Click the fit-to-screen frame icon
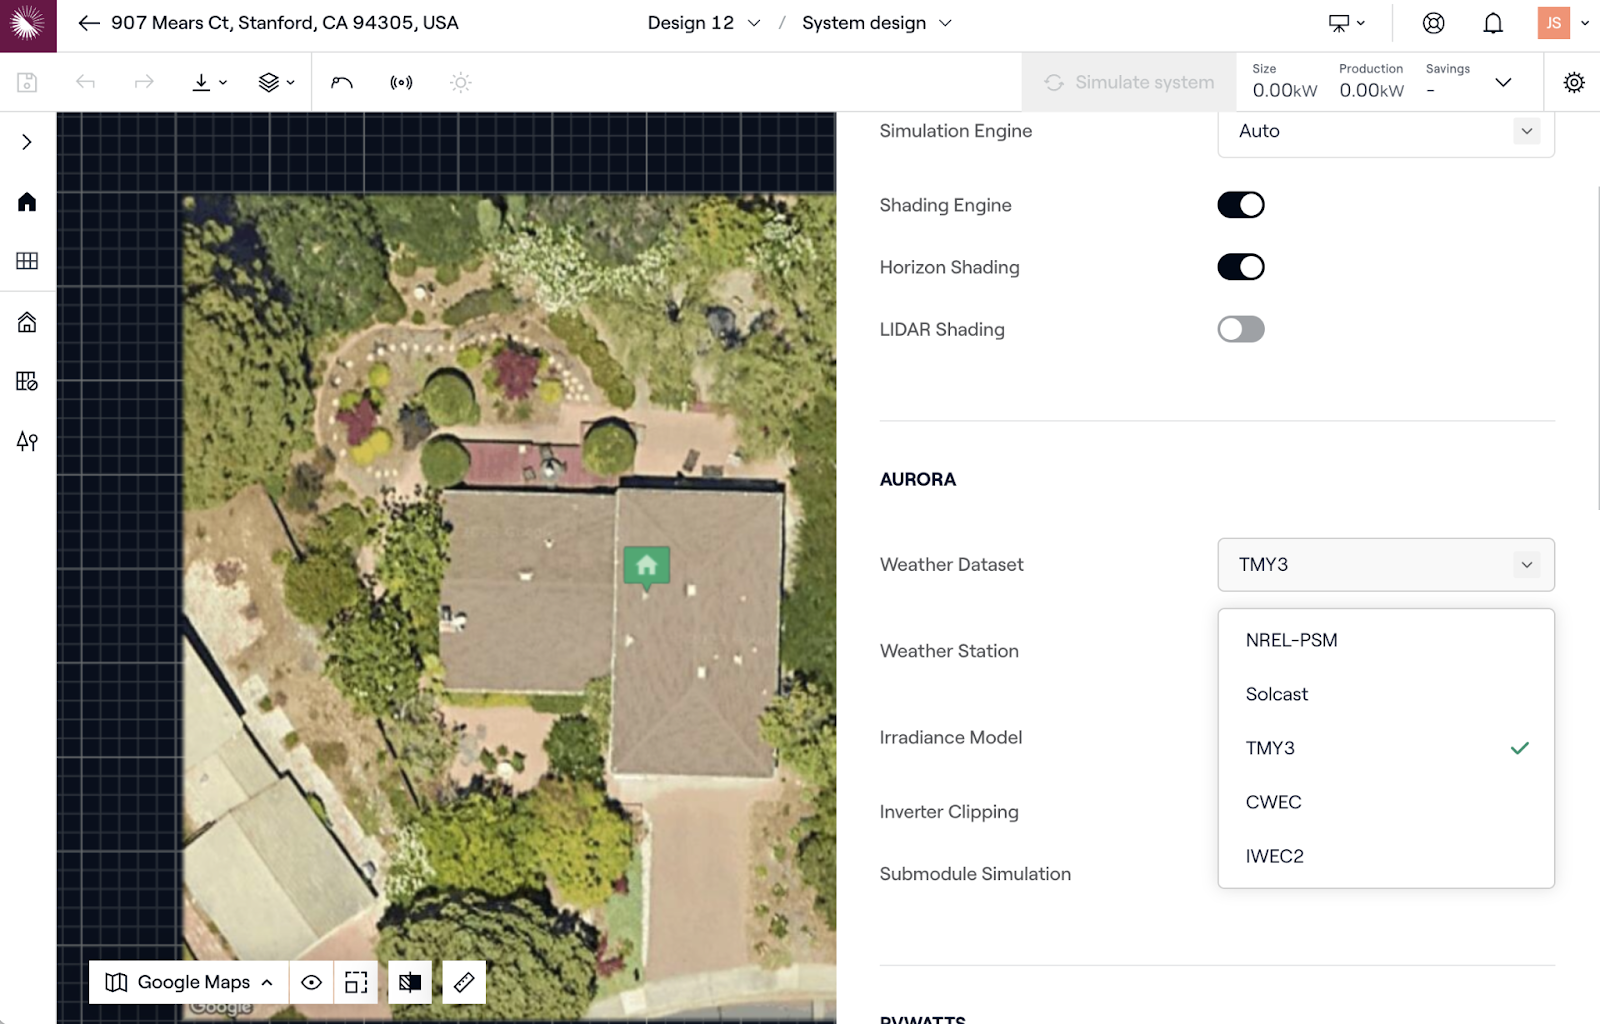 point(356,982)
